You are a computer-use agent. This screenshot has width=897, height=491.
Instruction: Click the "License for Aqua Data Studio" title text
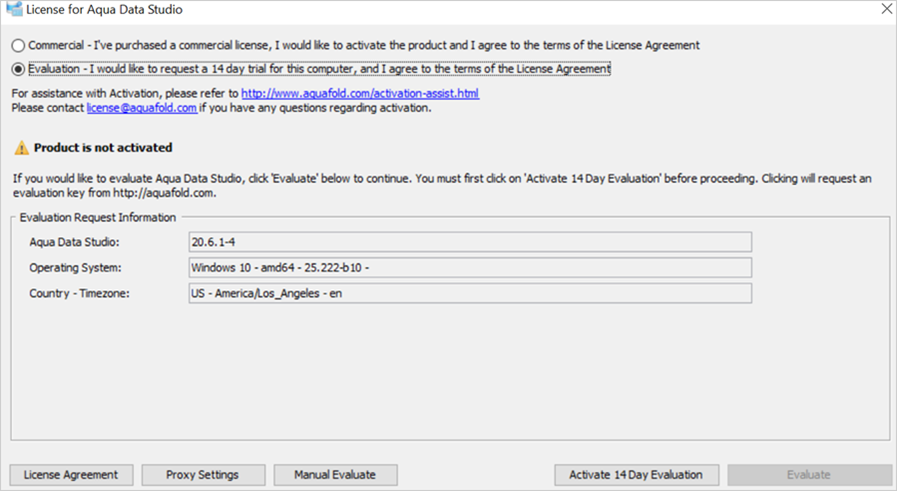[97, 9]
